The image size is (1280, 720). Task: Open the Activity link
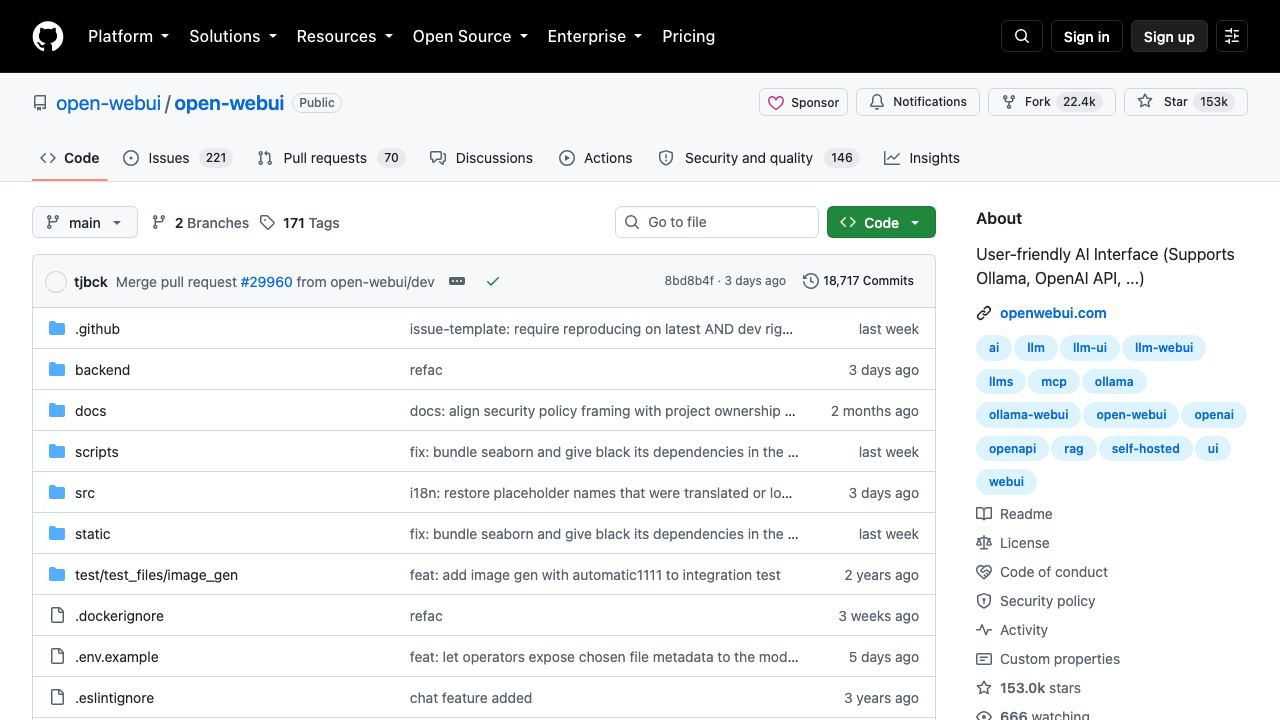(1012, 630)
